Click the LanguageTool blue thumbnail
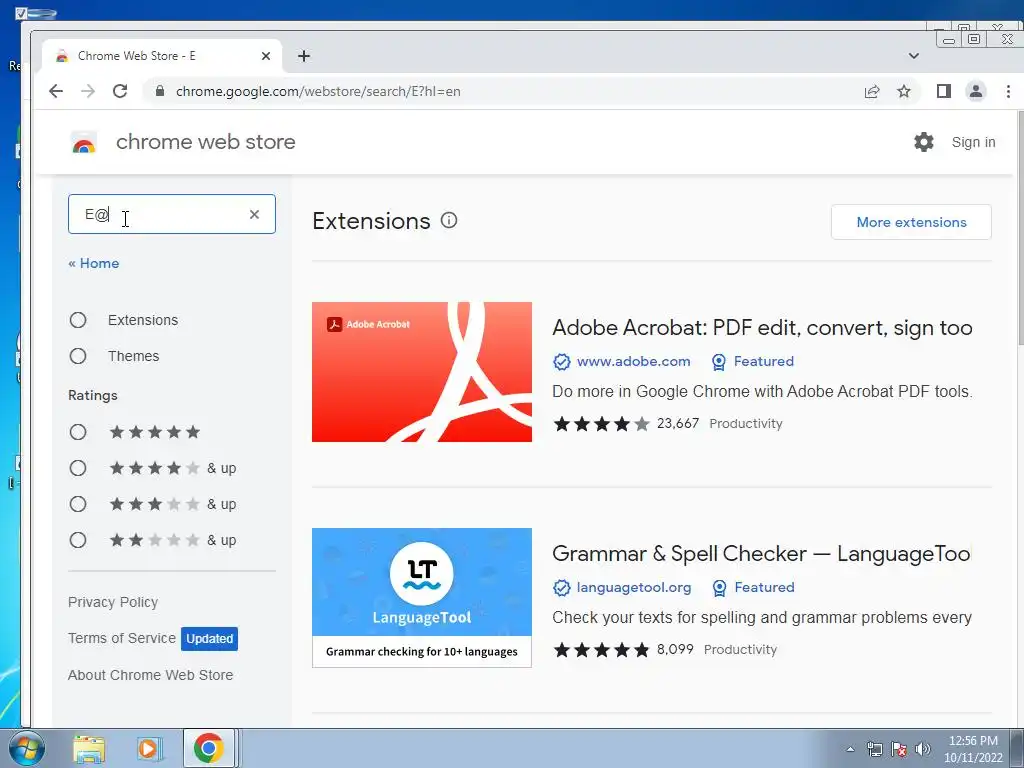The width and height of the screenshot is (1024, 768). click(422, 598)
